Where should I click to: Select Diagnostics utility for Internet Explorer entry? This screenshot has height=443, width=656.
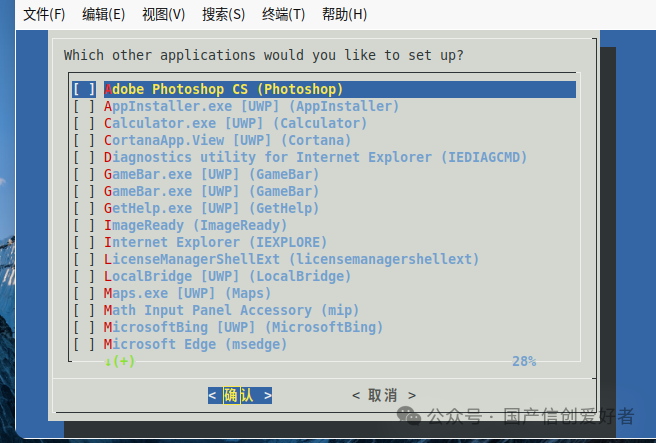(315, 157)
